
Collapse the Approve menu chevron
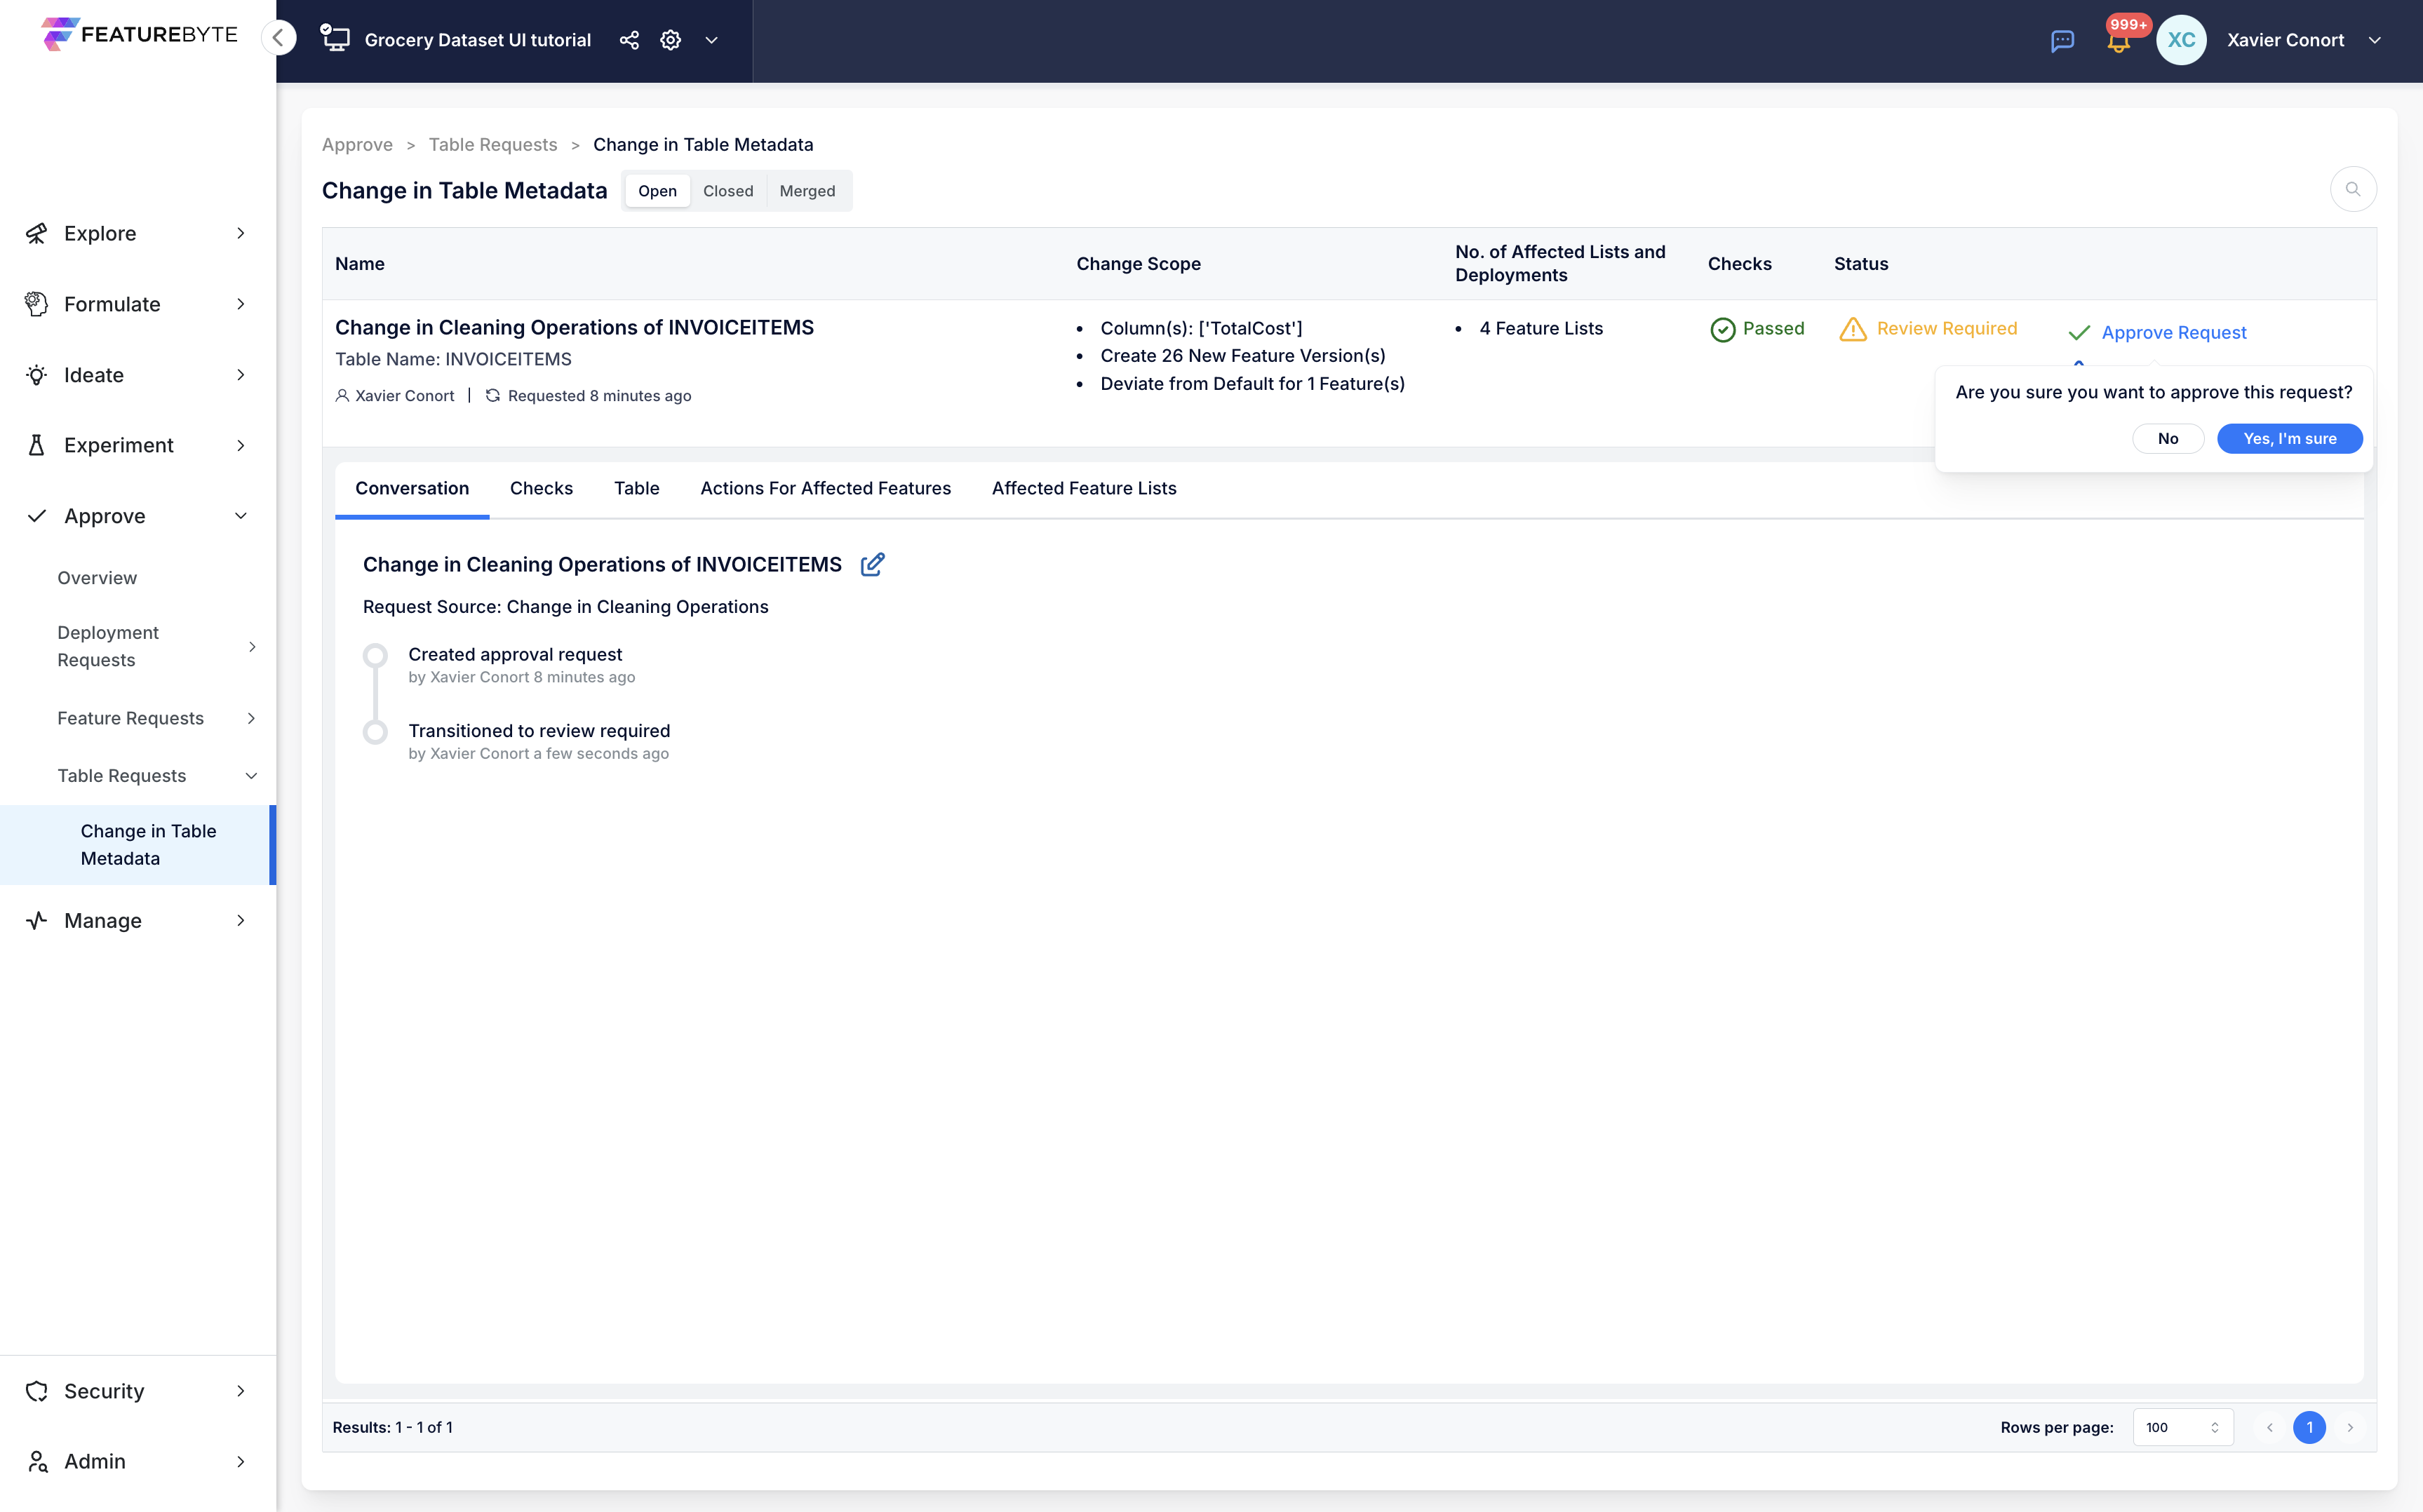click(x=241, y=516)
